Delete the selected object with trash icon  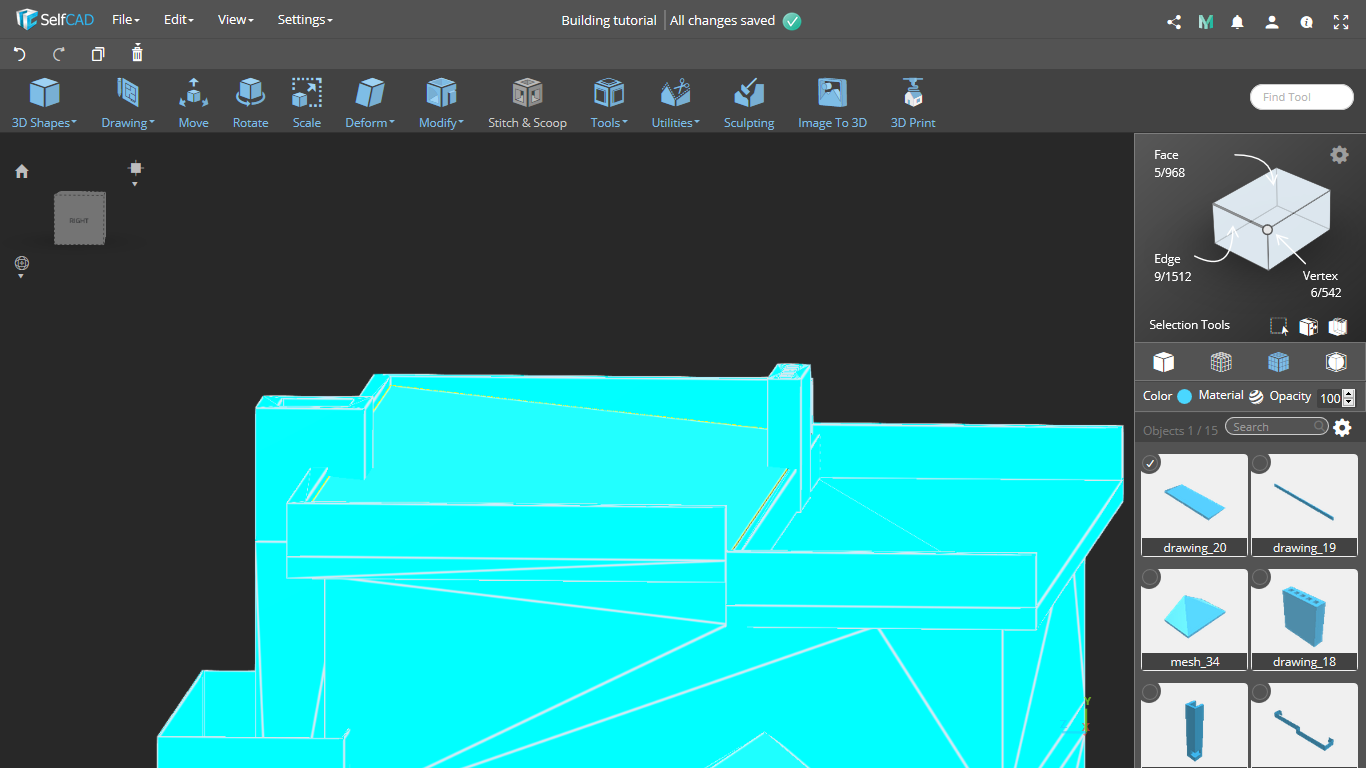pyautogui.click(x=137, y=53)
